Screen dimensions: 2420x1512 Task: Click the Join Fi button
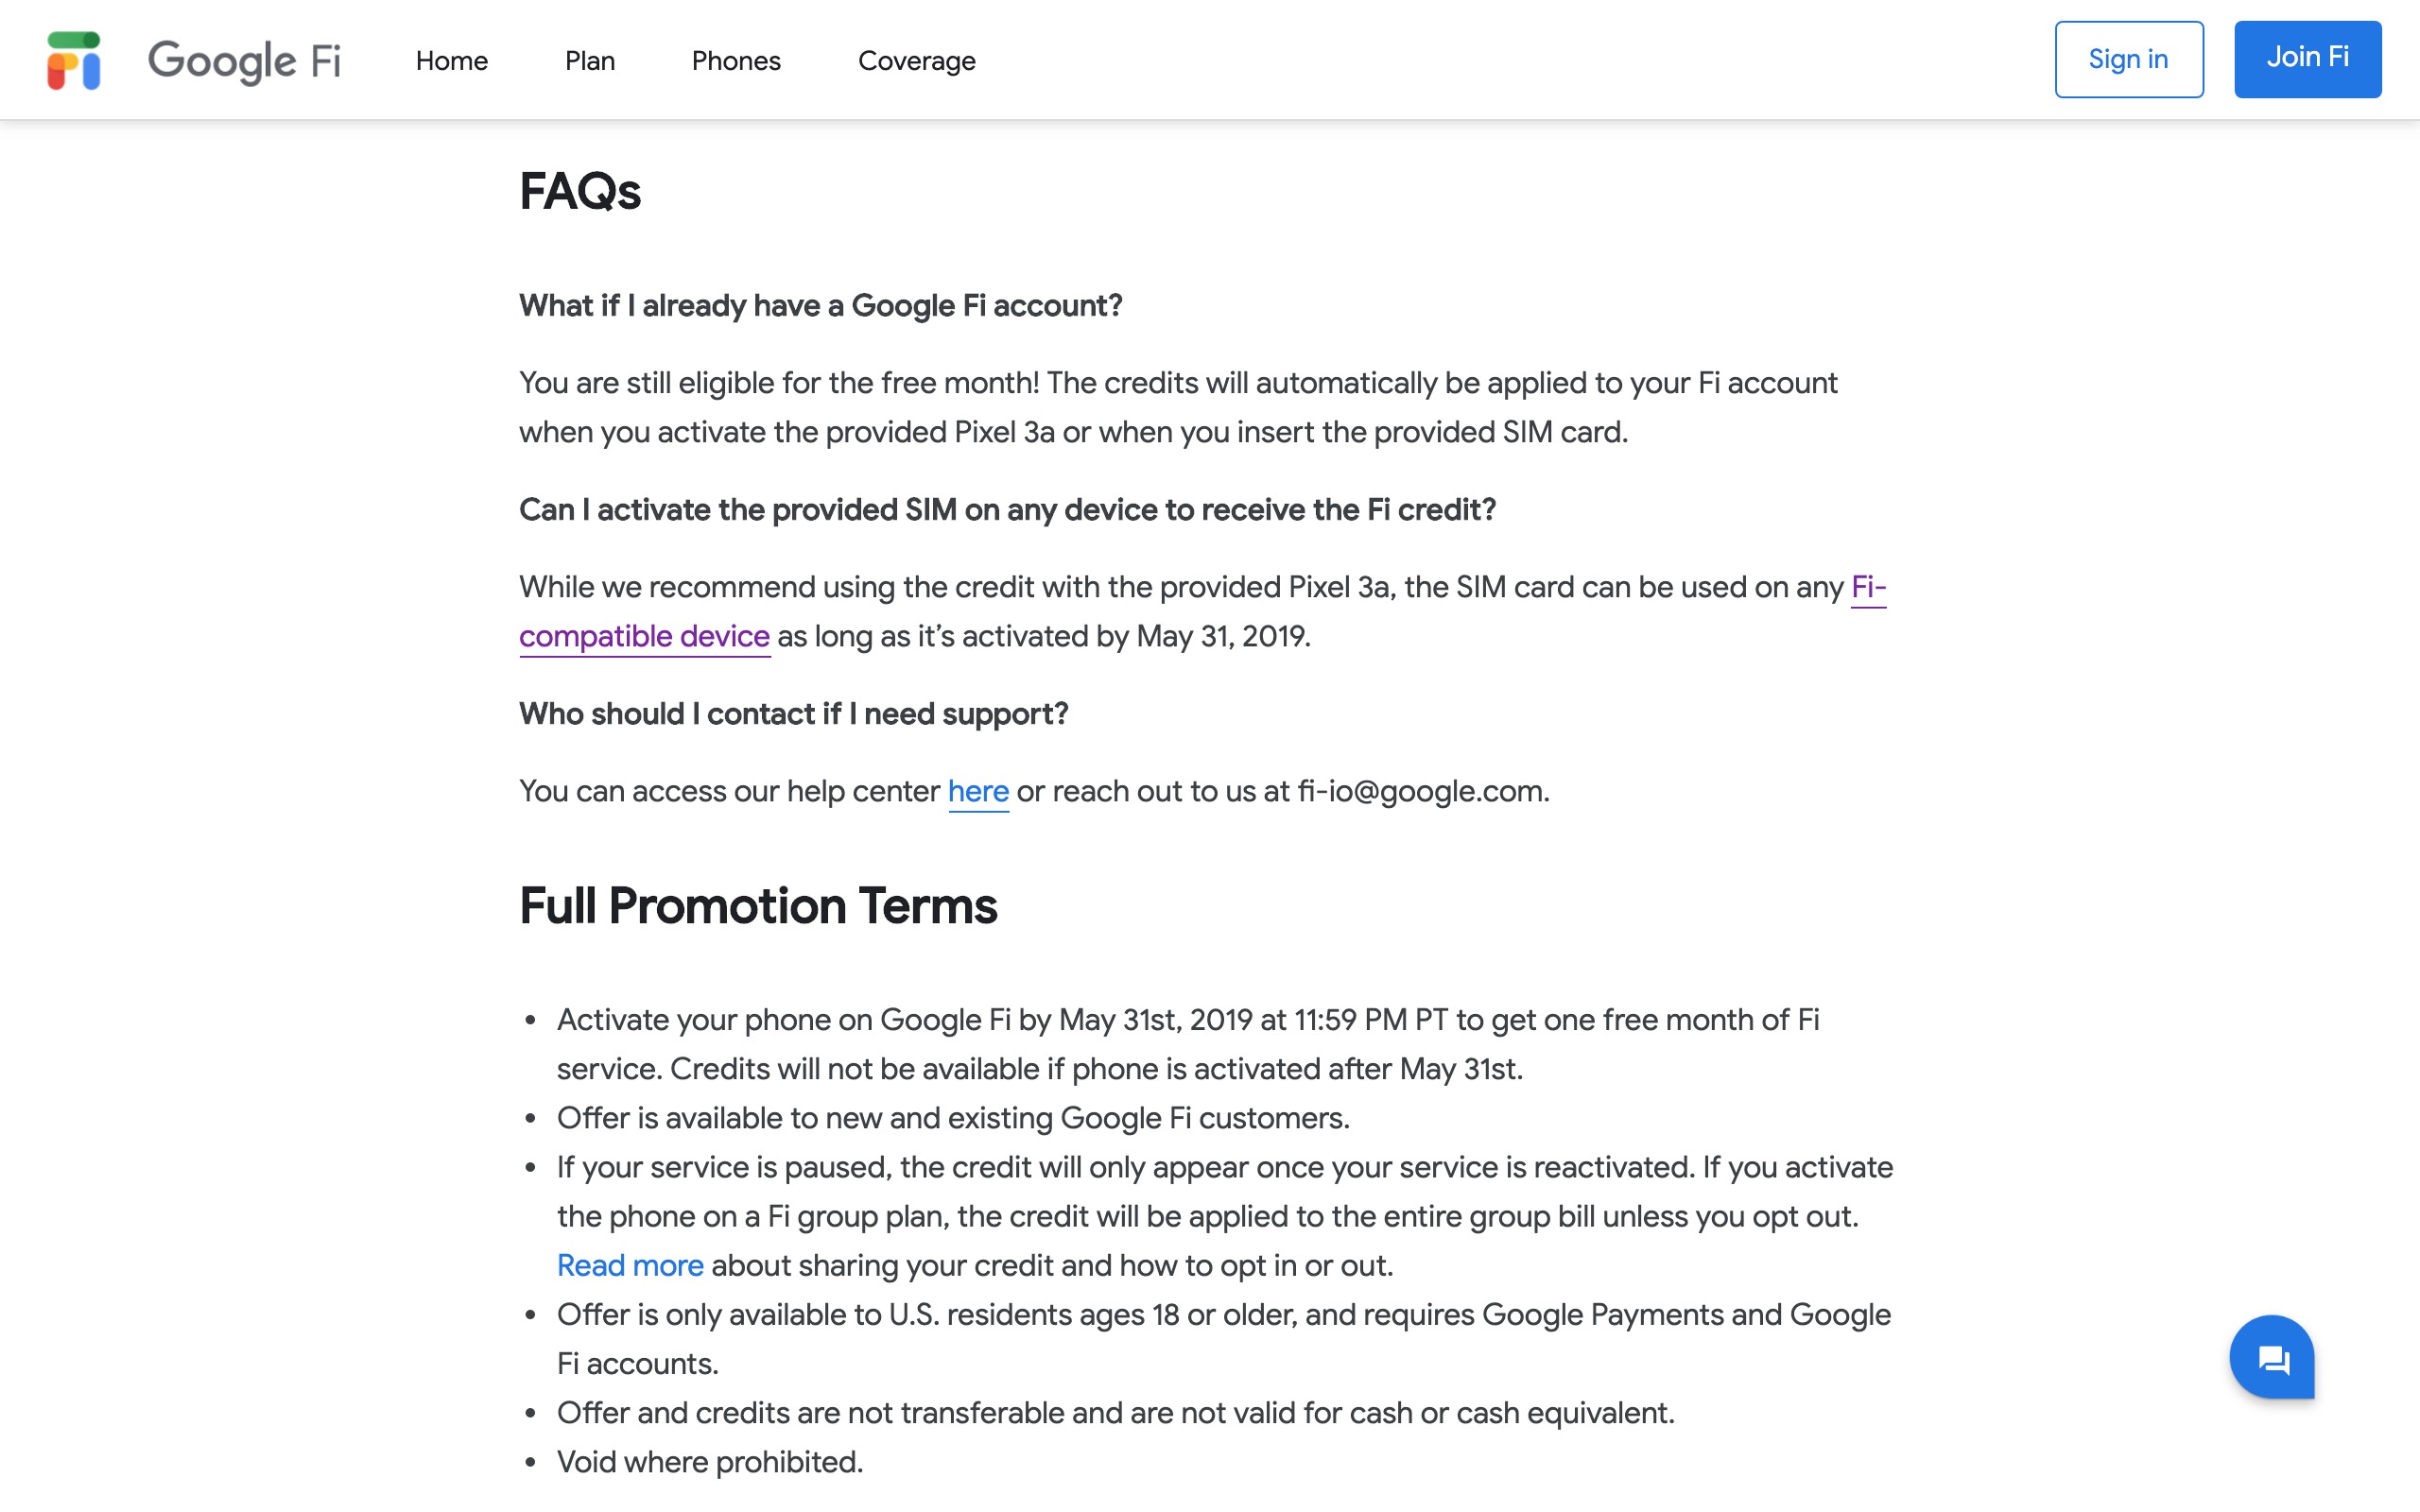pyautogui.click(x=2307, y=59)
